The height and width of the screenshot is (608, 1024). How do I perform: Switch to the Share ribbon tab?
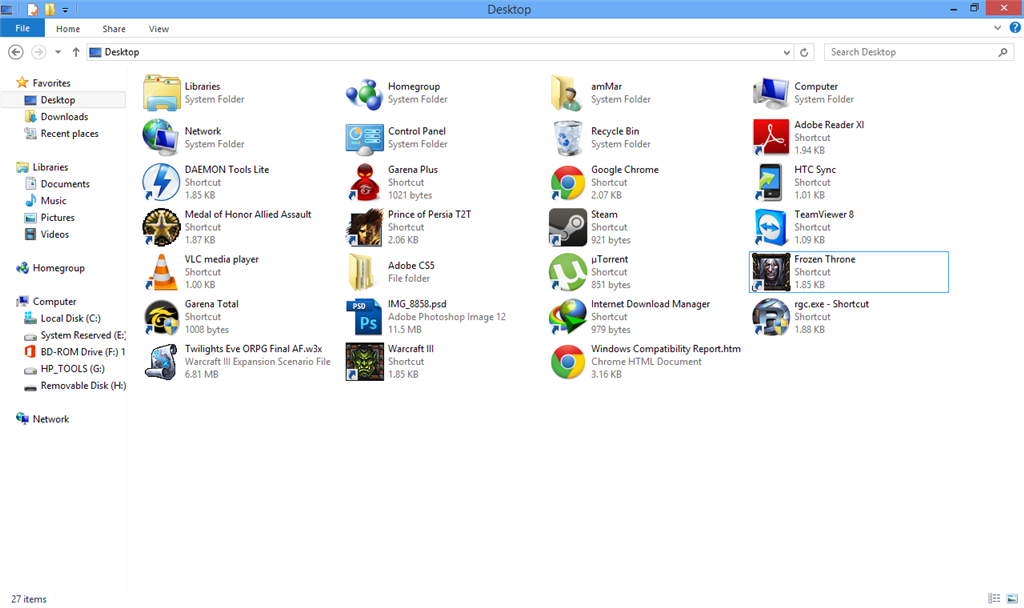pos(114,29)
